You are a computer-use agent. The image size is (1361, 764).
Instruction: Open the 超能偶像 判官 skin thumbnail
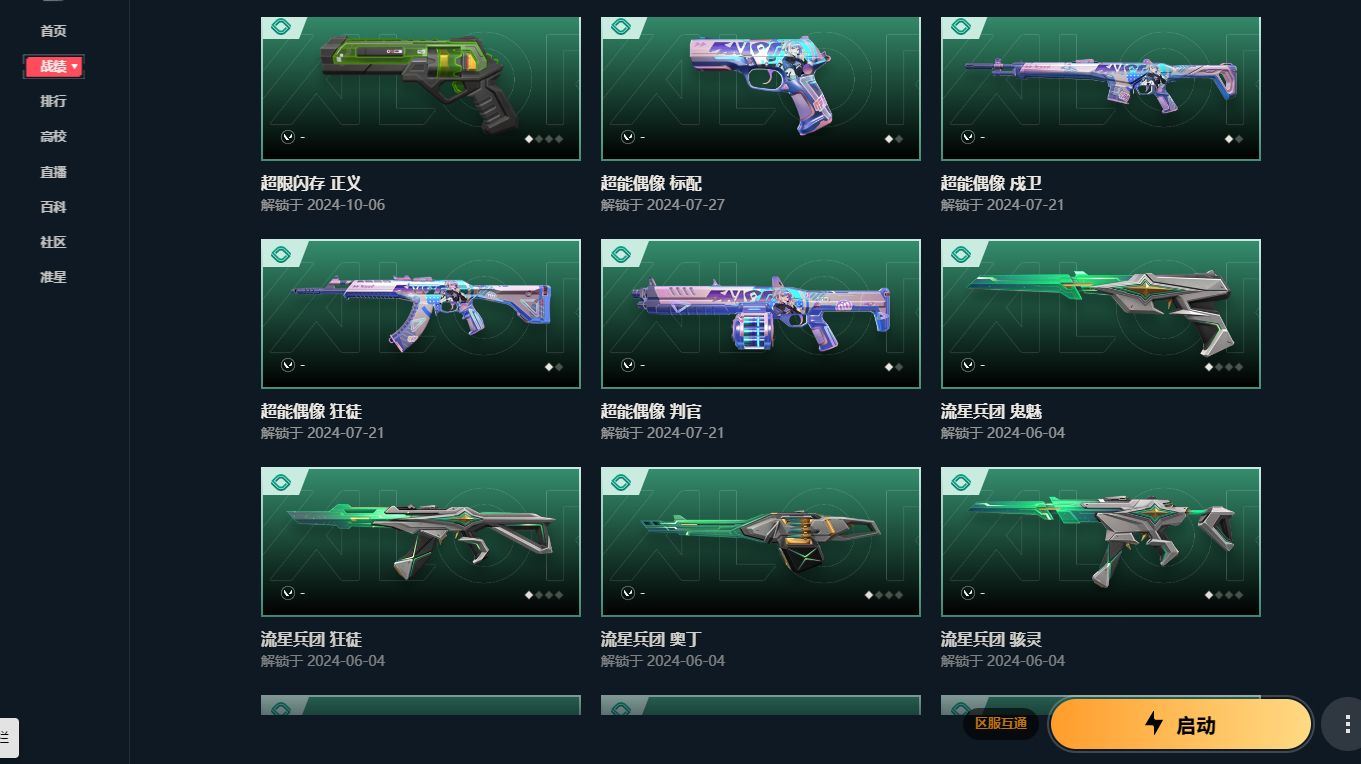(761, 314)
